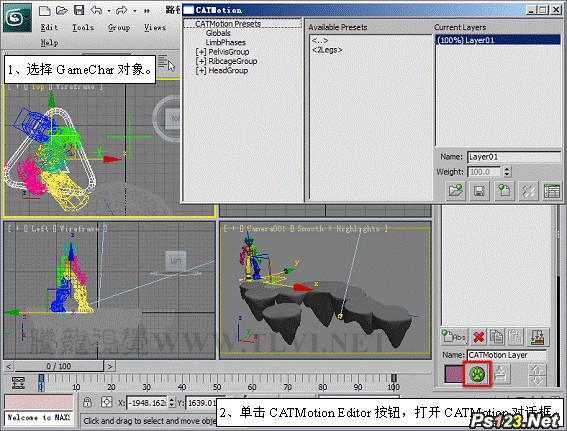Open the undo history dropdown arrow
Screen dimensions: 567x431
pos(108,11)
